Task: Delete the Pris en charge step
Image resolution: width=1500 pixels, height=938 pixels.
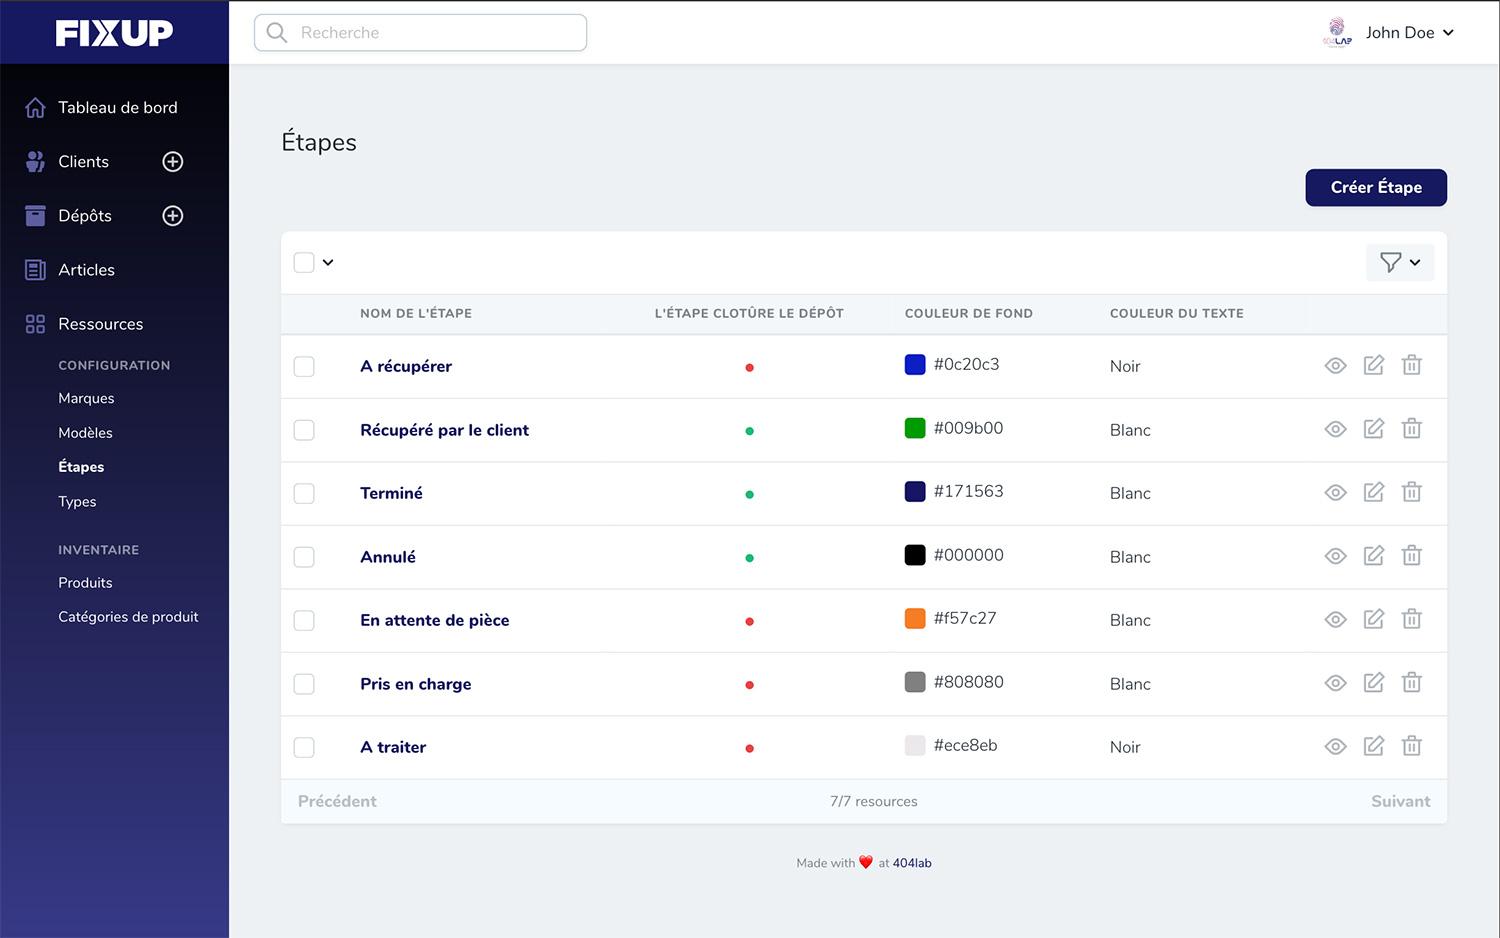Action: 1412,683
